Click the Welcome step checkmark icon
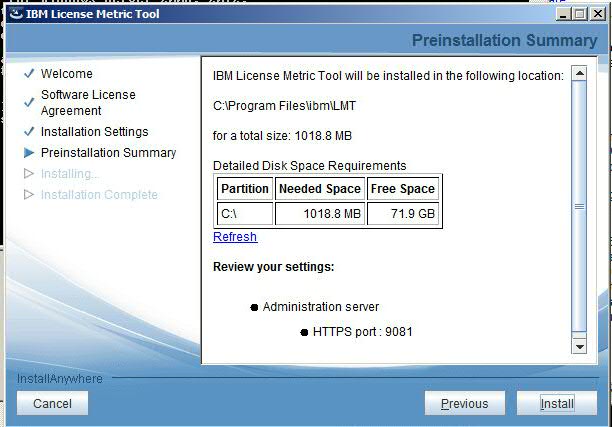Viewport: 612px width, 427px height. pyautogui.click(x=28, y=74)
